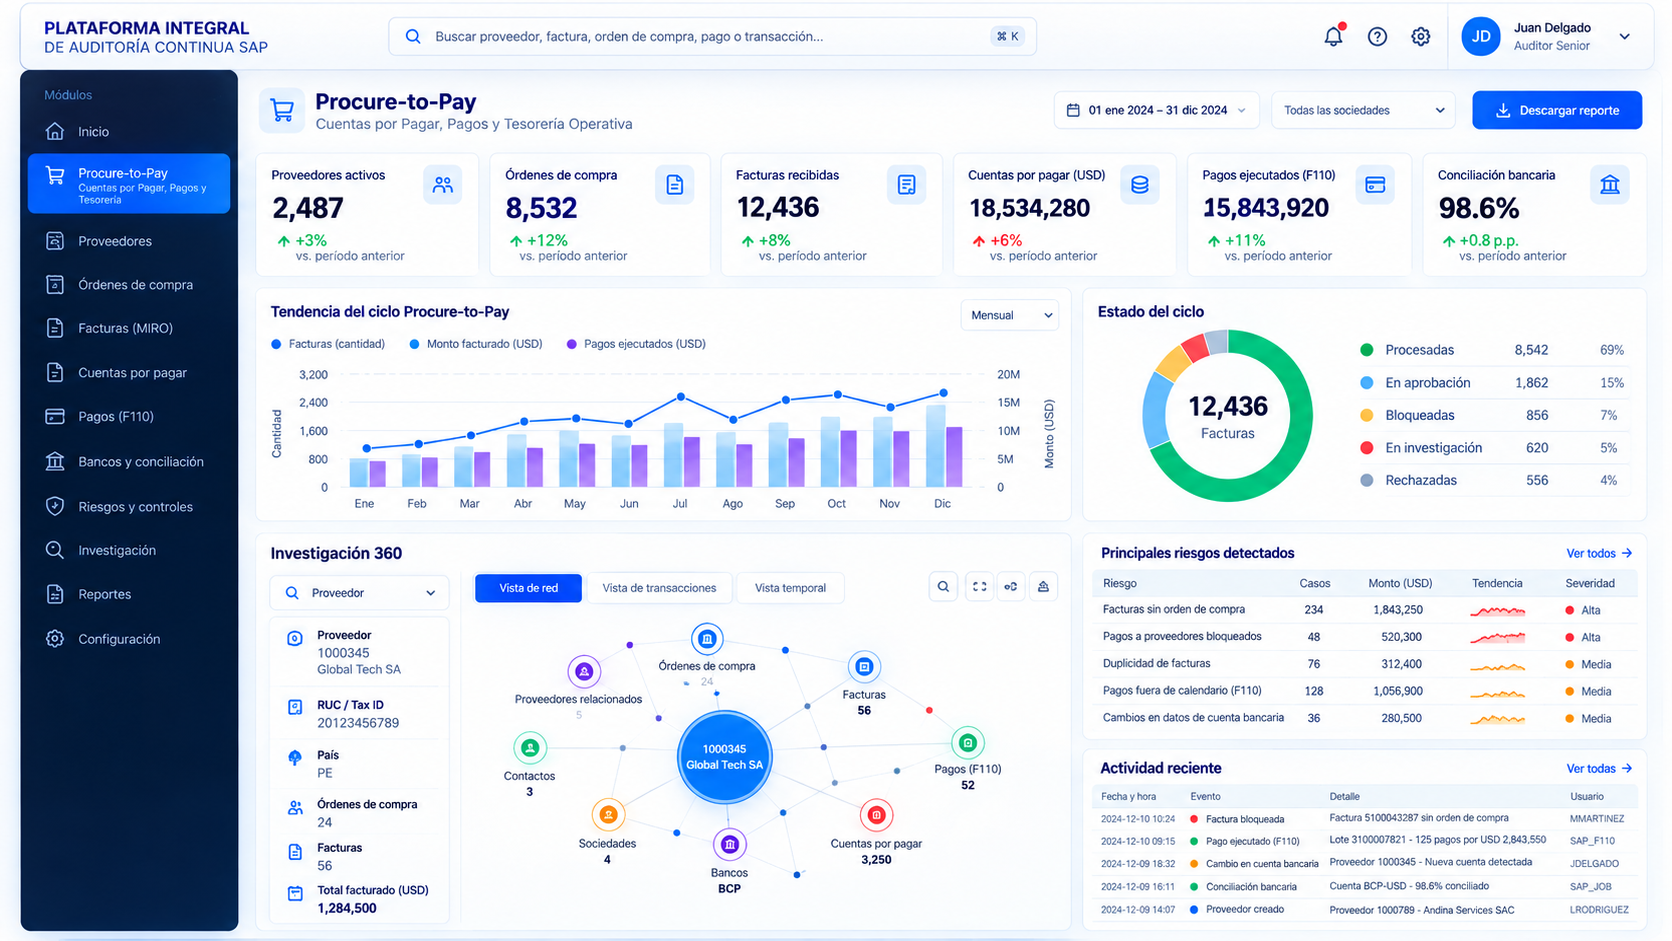Select the Órdenes de compra graph node
Screen dimensions: 1672x941
(x=707, y=638)
